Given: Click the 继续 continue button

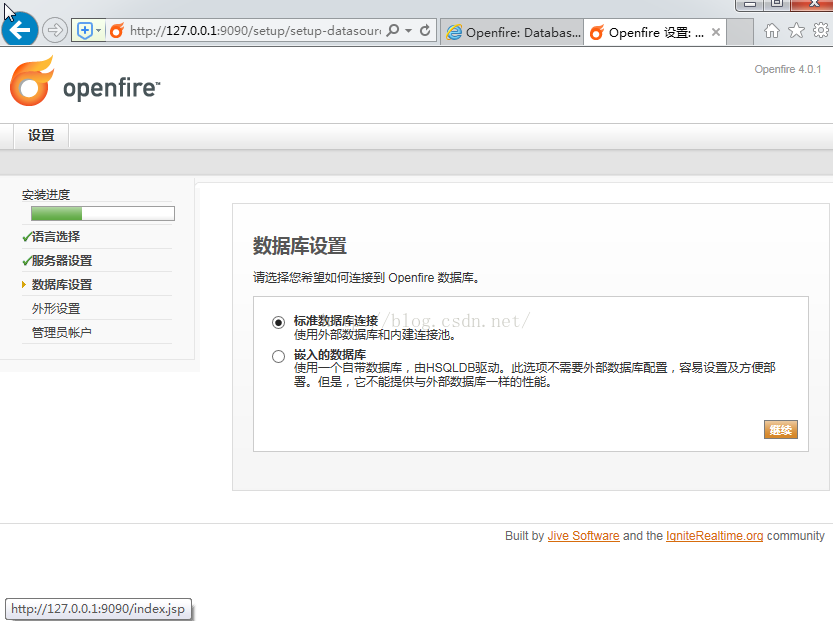Looking at the screenshot, I should [x=780, y=430].
